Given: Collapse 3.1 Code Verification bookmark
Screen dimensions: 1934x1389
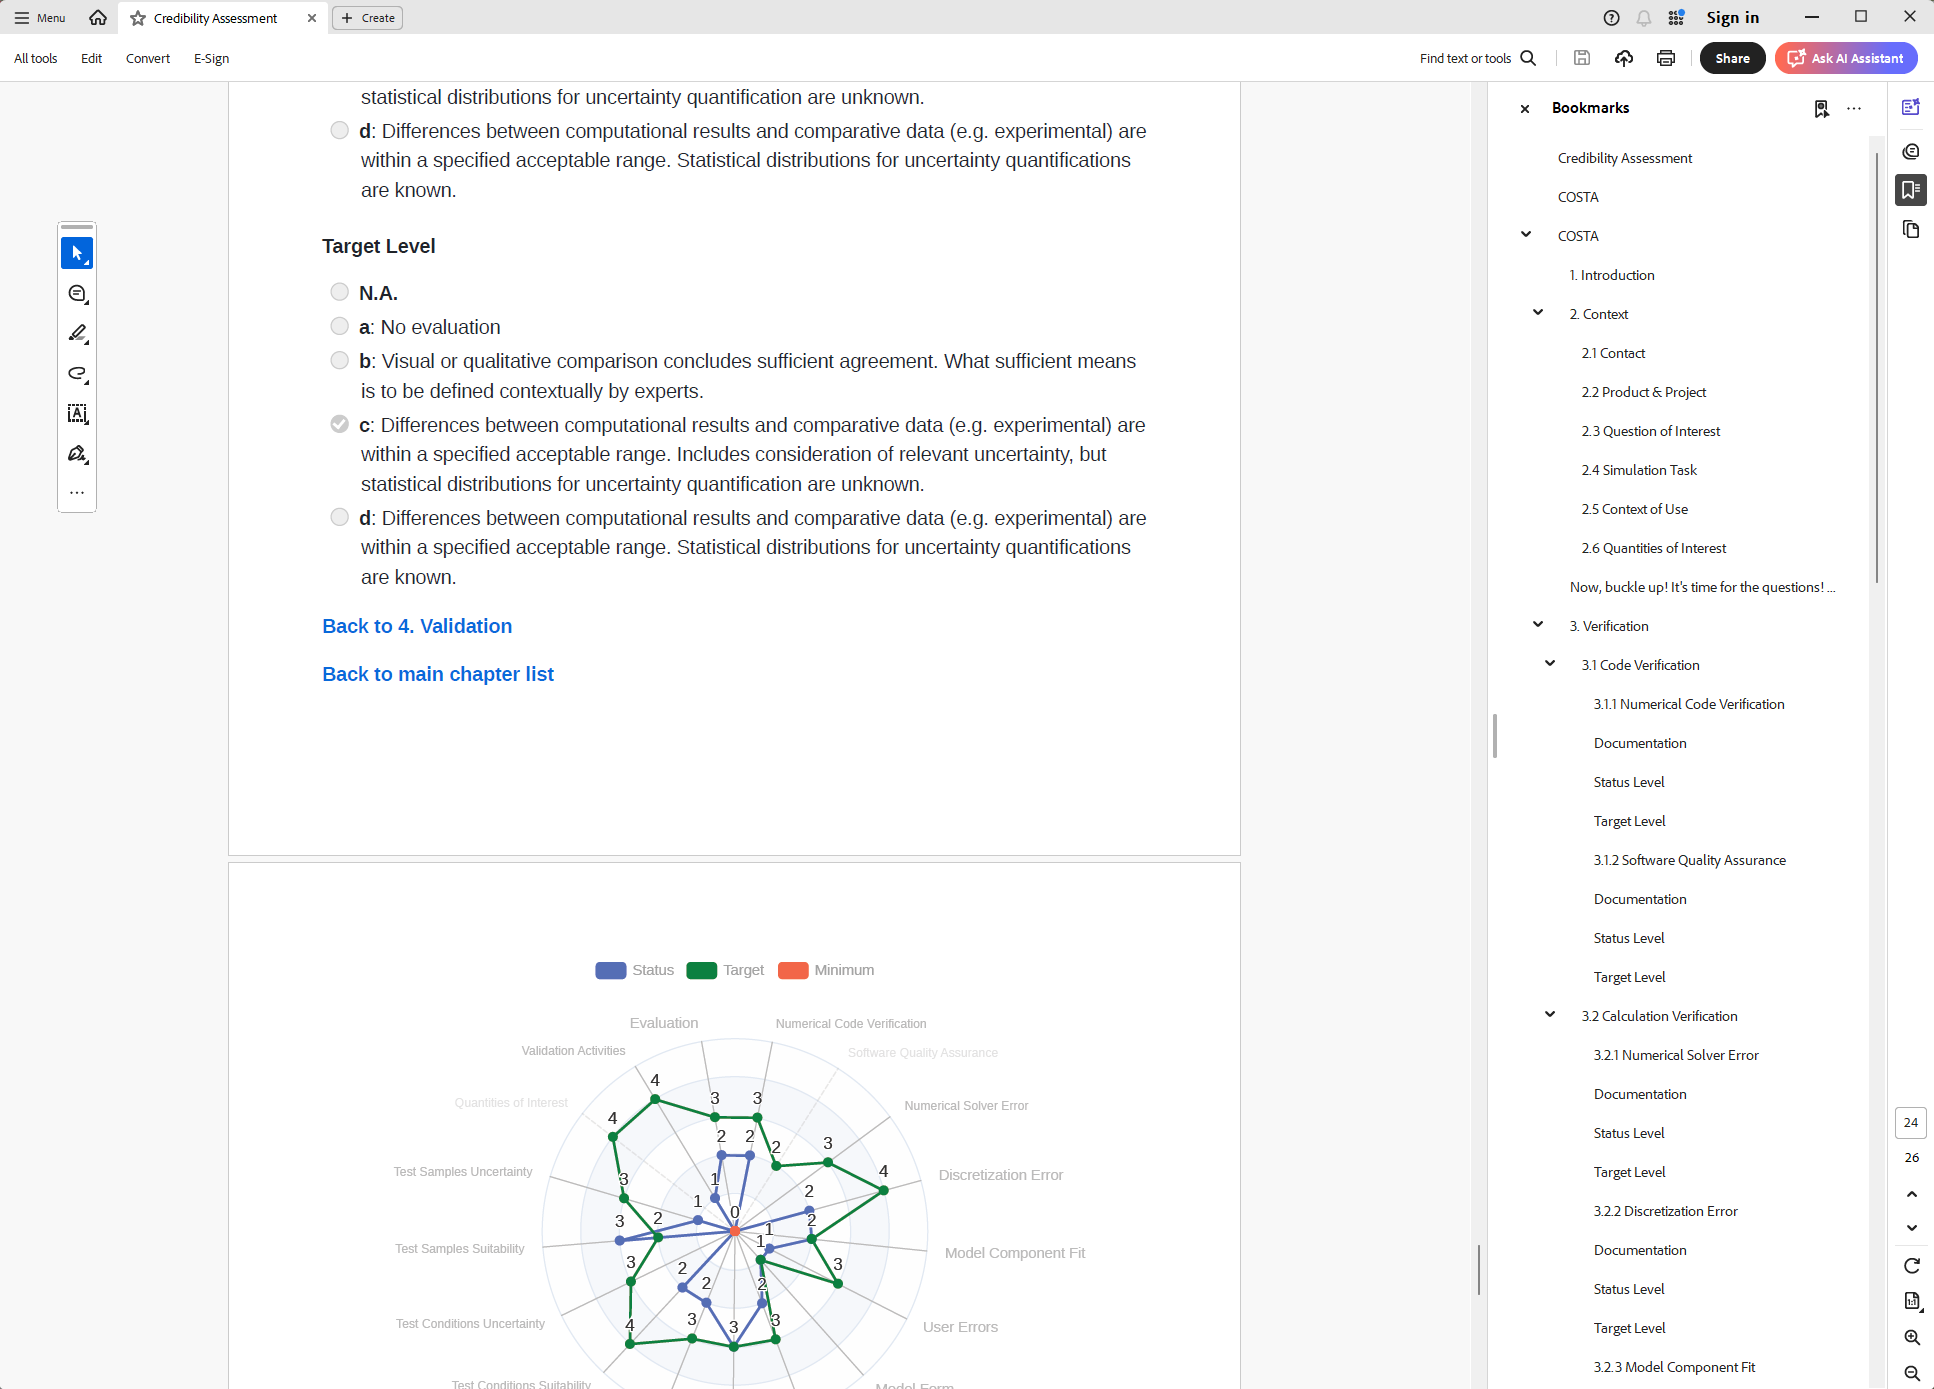Looking at the screenshot, I should click(x=1550, y=664).
